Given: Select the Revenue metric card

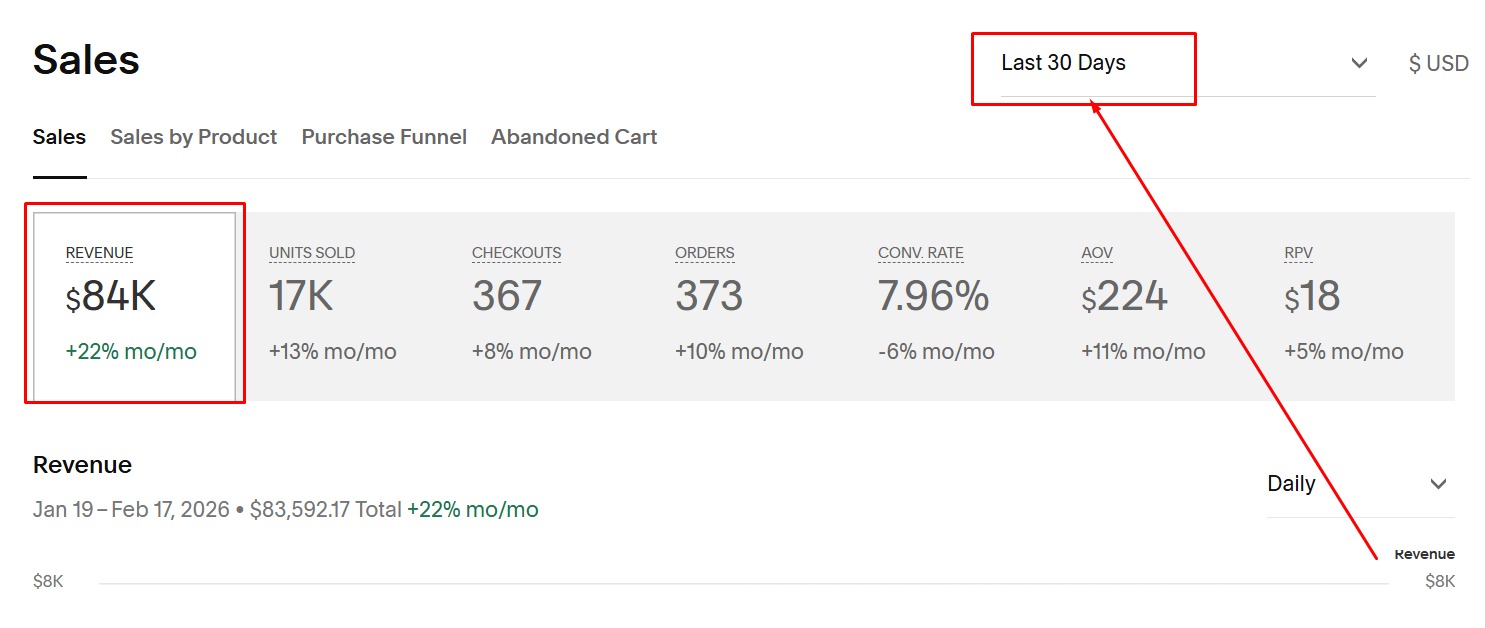Looking at the screenshot, I should [135, 305].
